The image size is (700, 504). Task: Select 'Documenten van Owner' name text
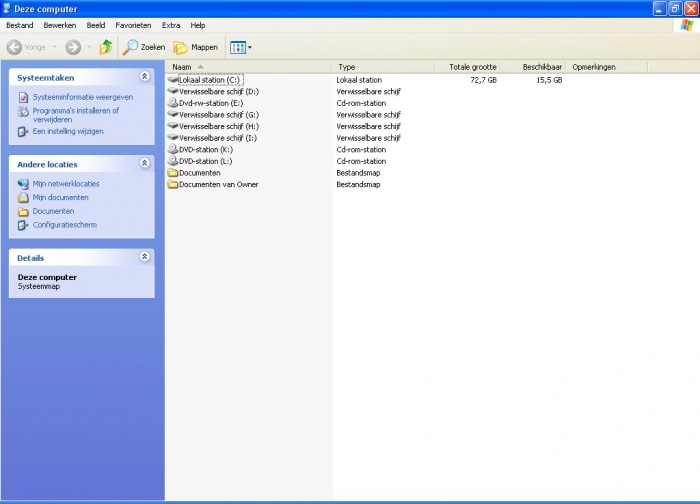click(x=219, y=184)
